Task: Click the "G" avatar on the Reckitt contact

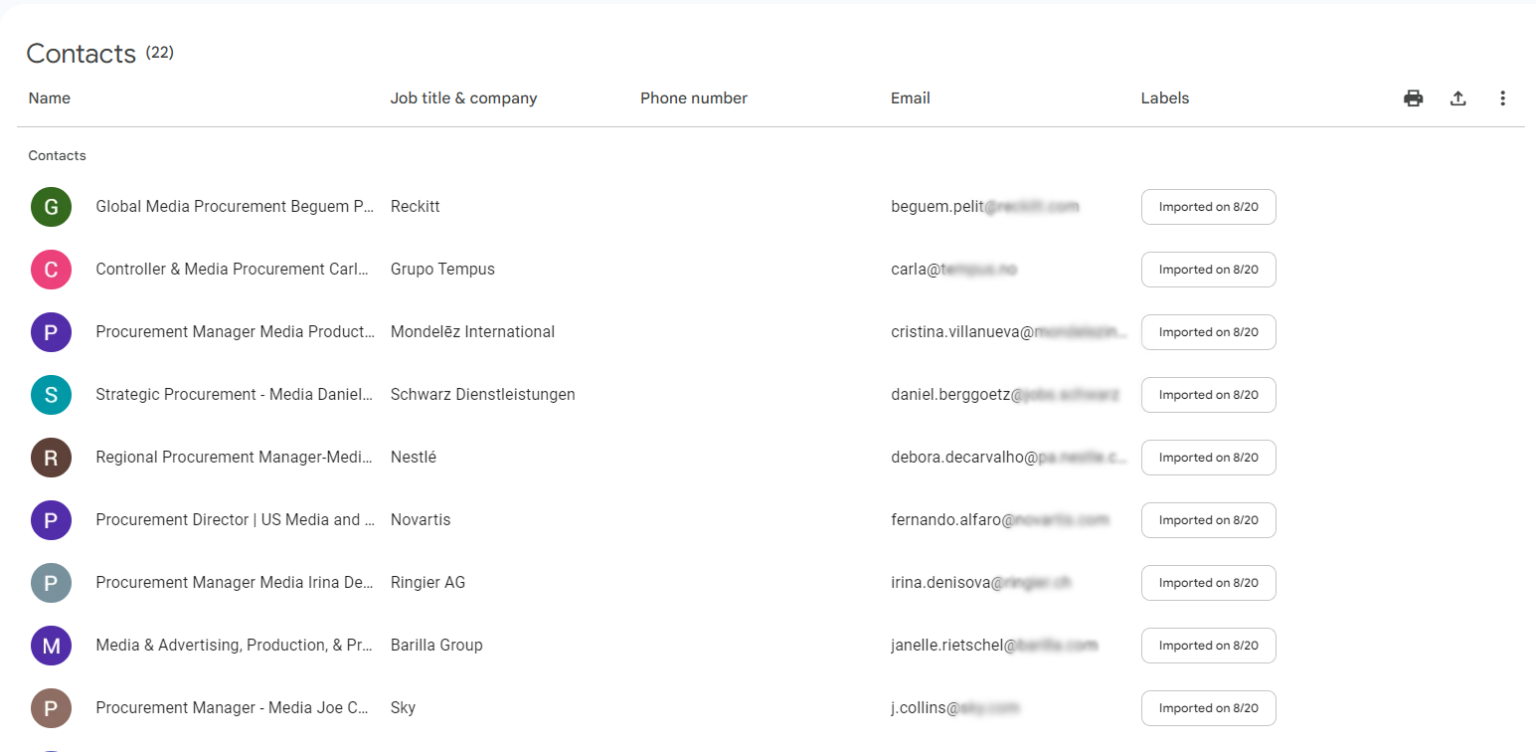Action: click(51, 206)
